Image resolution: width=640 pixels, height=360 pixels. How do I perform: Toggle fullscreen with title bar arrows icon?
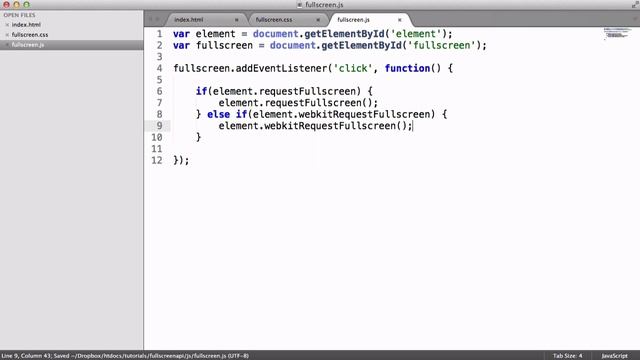(x=635, y=5)
